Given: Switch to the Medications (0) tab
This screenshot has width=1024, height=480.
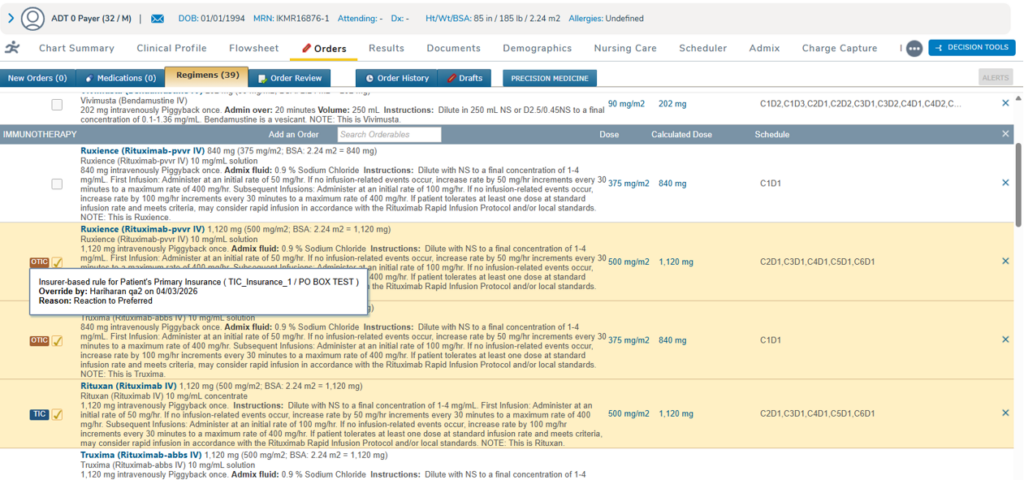Looking at the screenshot, I should point(119,78).
